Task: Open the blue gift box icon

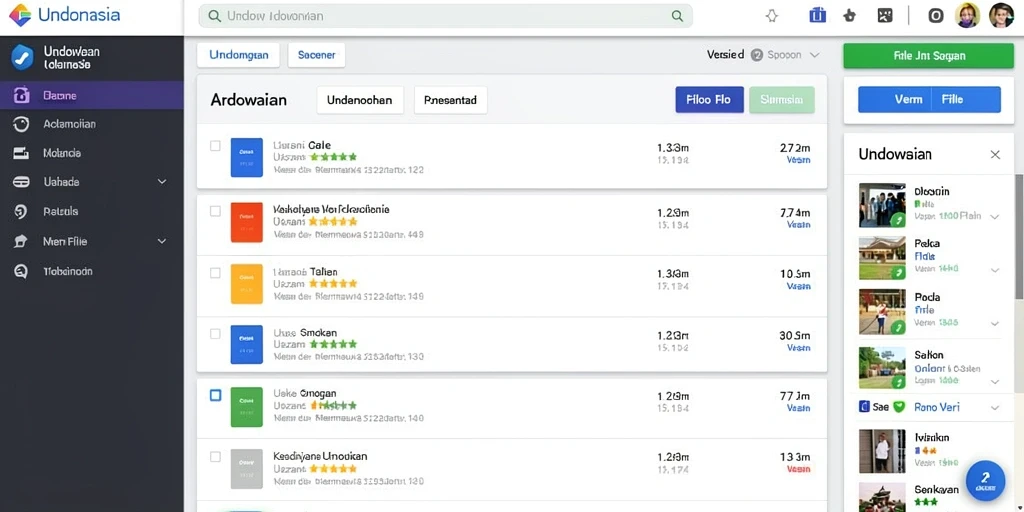Action: click(818, 15)
